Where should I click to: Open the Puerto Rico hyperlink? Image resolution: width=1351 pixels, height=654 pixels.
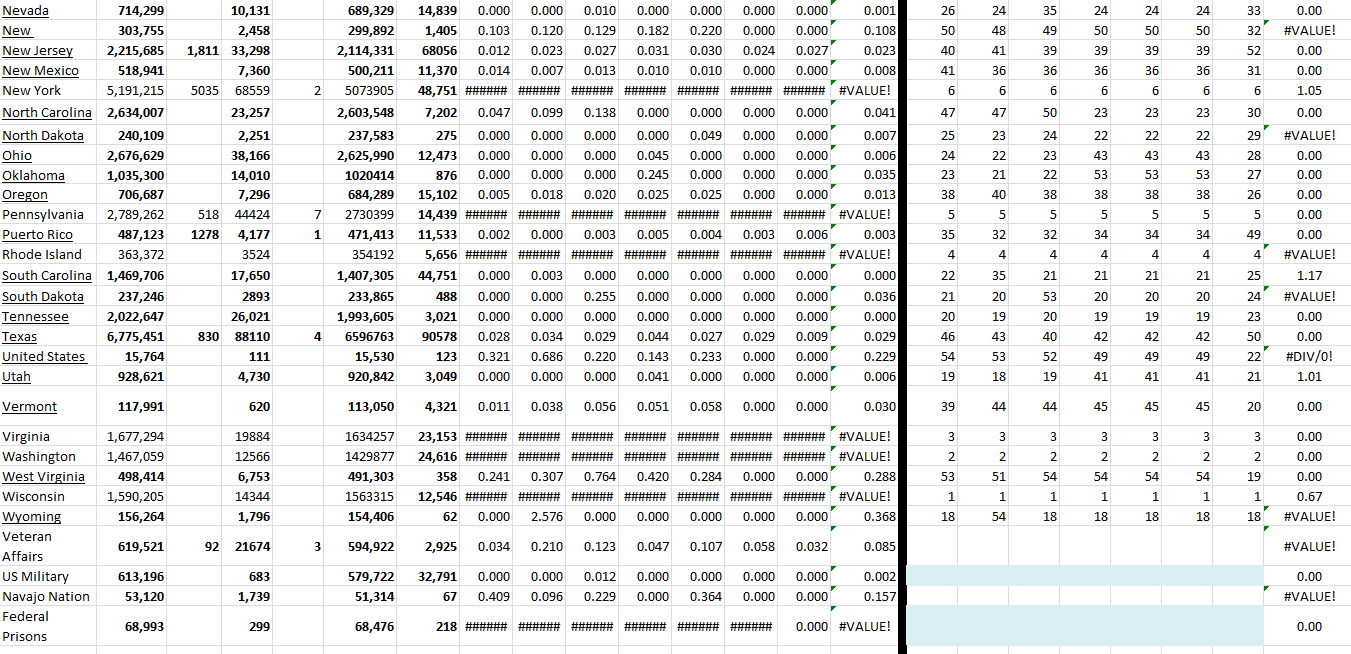point(38,234)
